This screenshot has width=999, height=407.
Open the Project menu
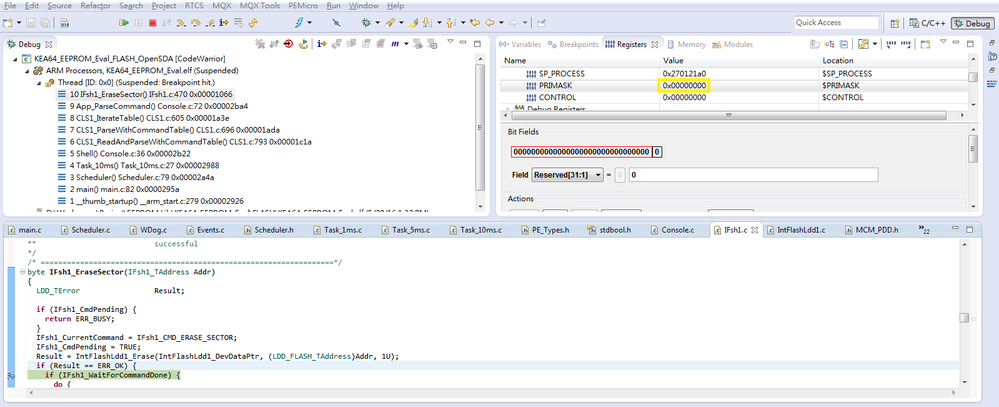pos(164,6)
